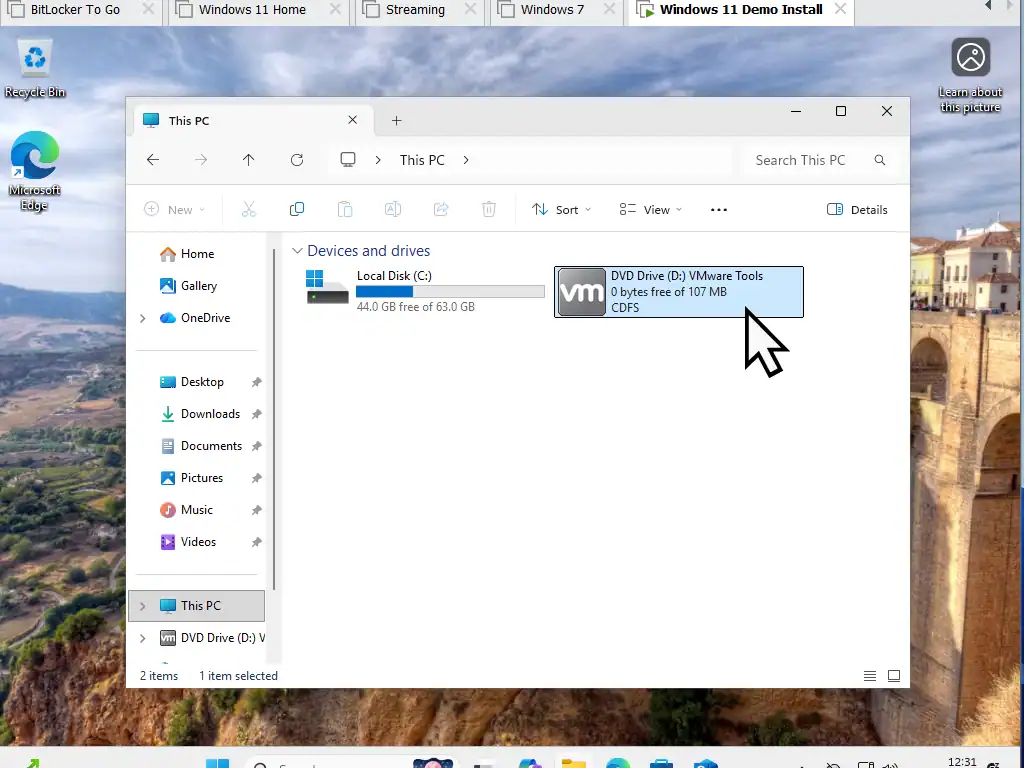Open the See more ellipsis menu
1024x768 pixels.
(718, 209)
